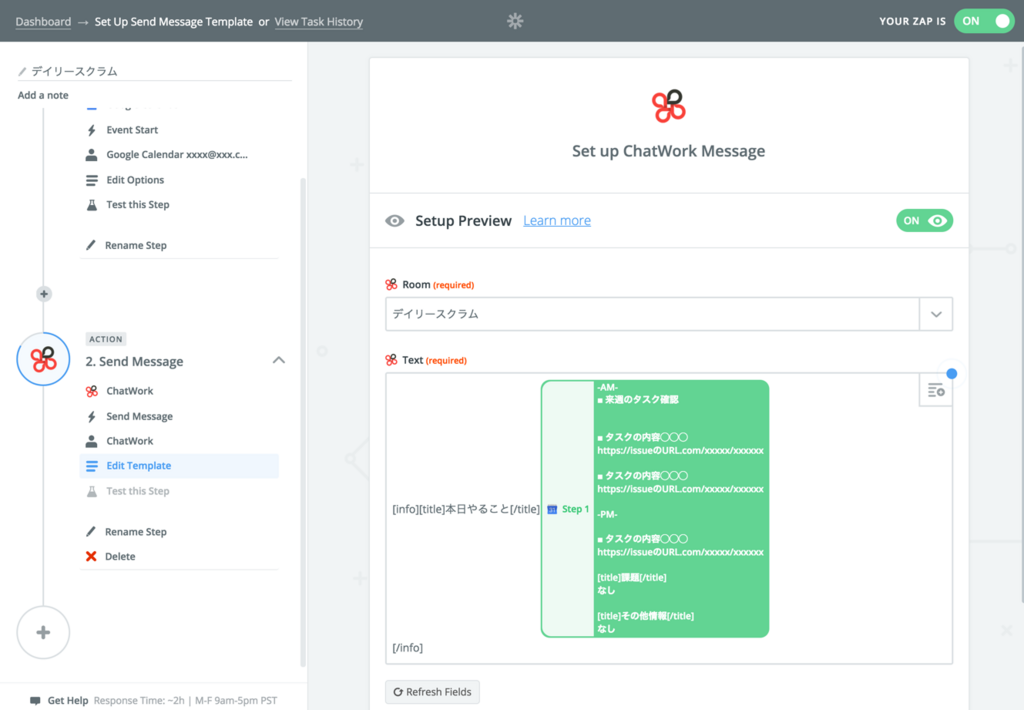Click the 2. Send Message title
The height and width of the screenshot is (710, 1024).
(135, 362)
